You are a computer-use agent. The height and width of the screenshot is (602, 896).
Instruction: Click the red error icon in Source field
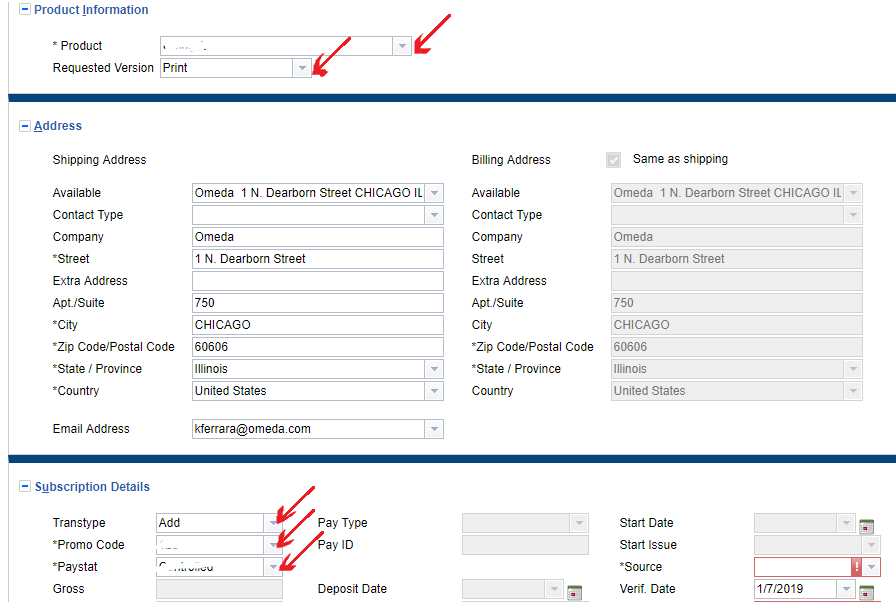856,567
